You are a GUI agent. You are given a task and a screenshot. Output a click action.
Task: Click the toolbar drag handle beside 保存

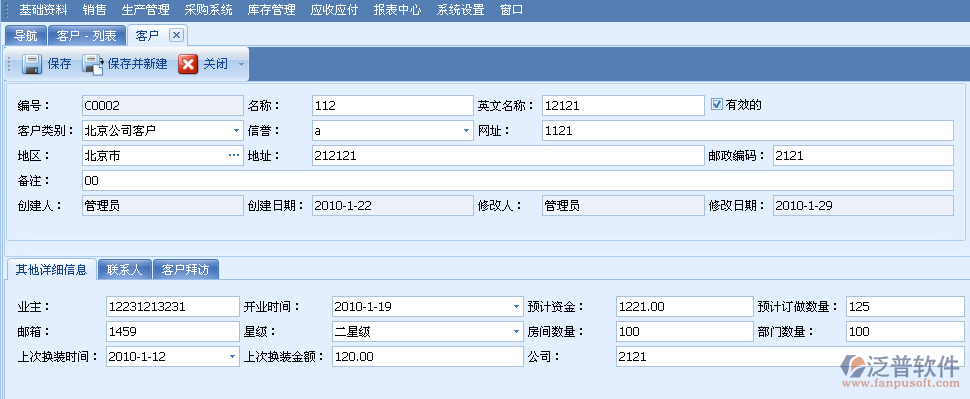(9, 64)
